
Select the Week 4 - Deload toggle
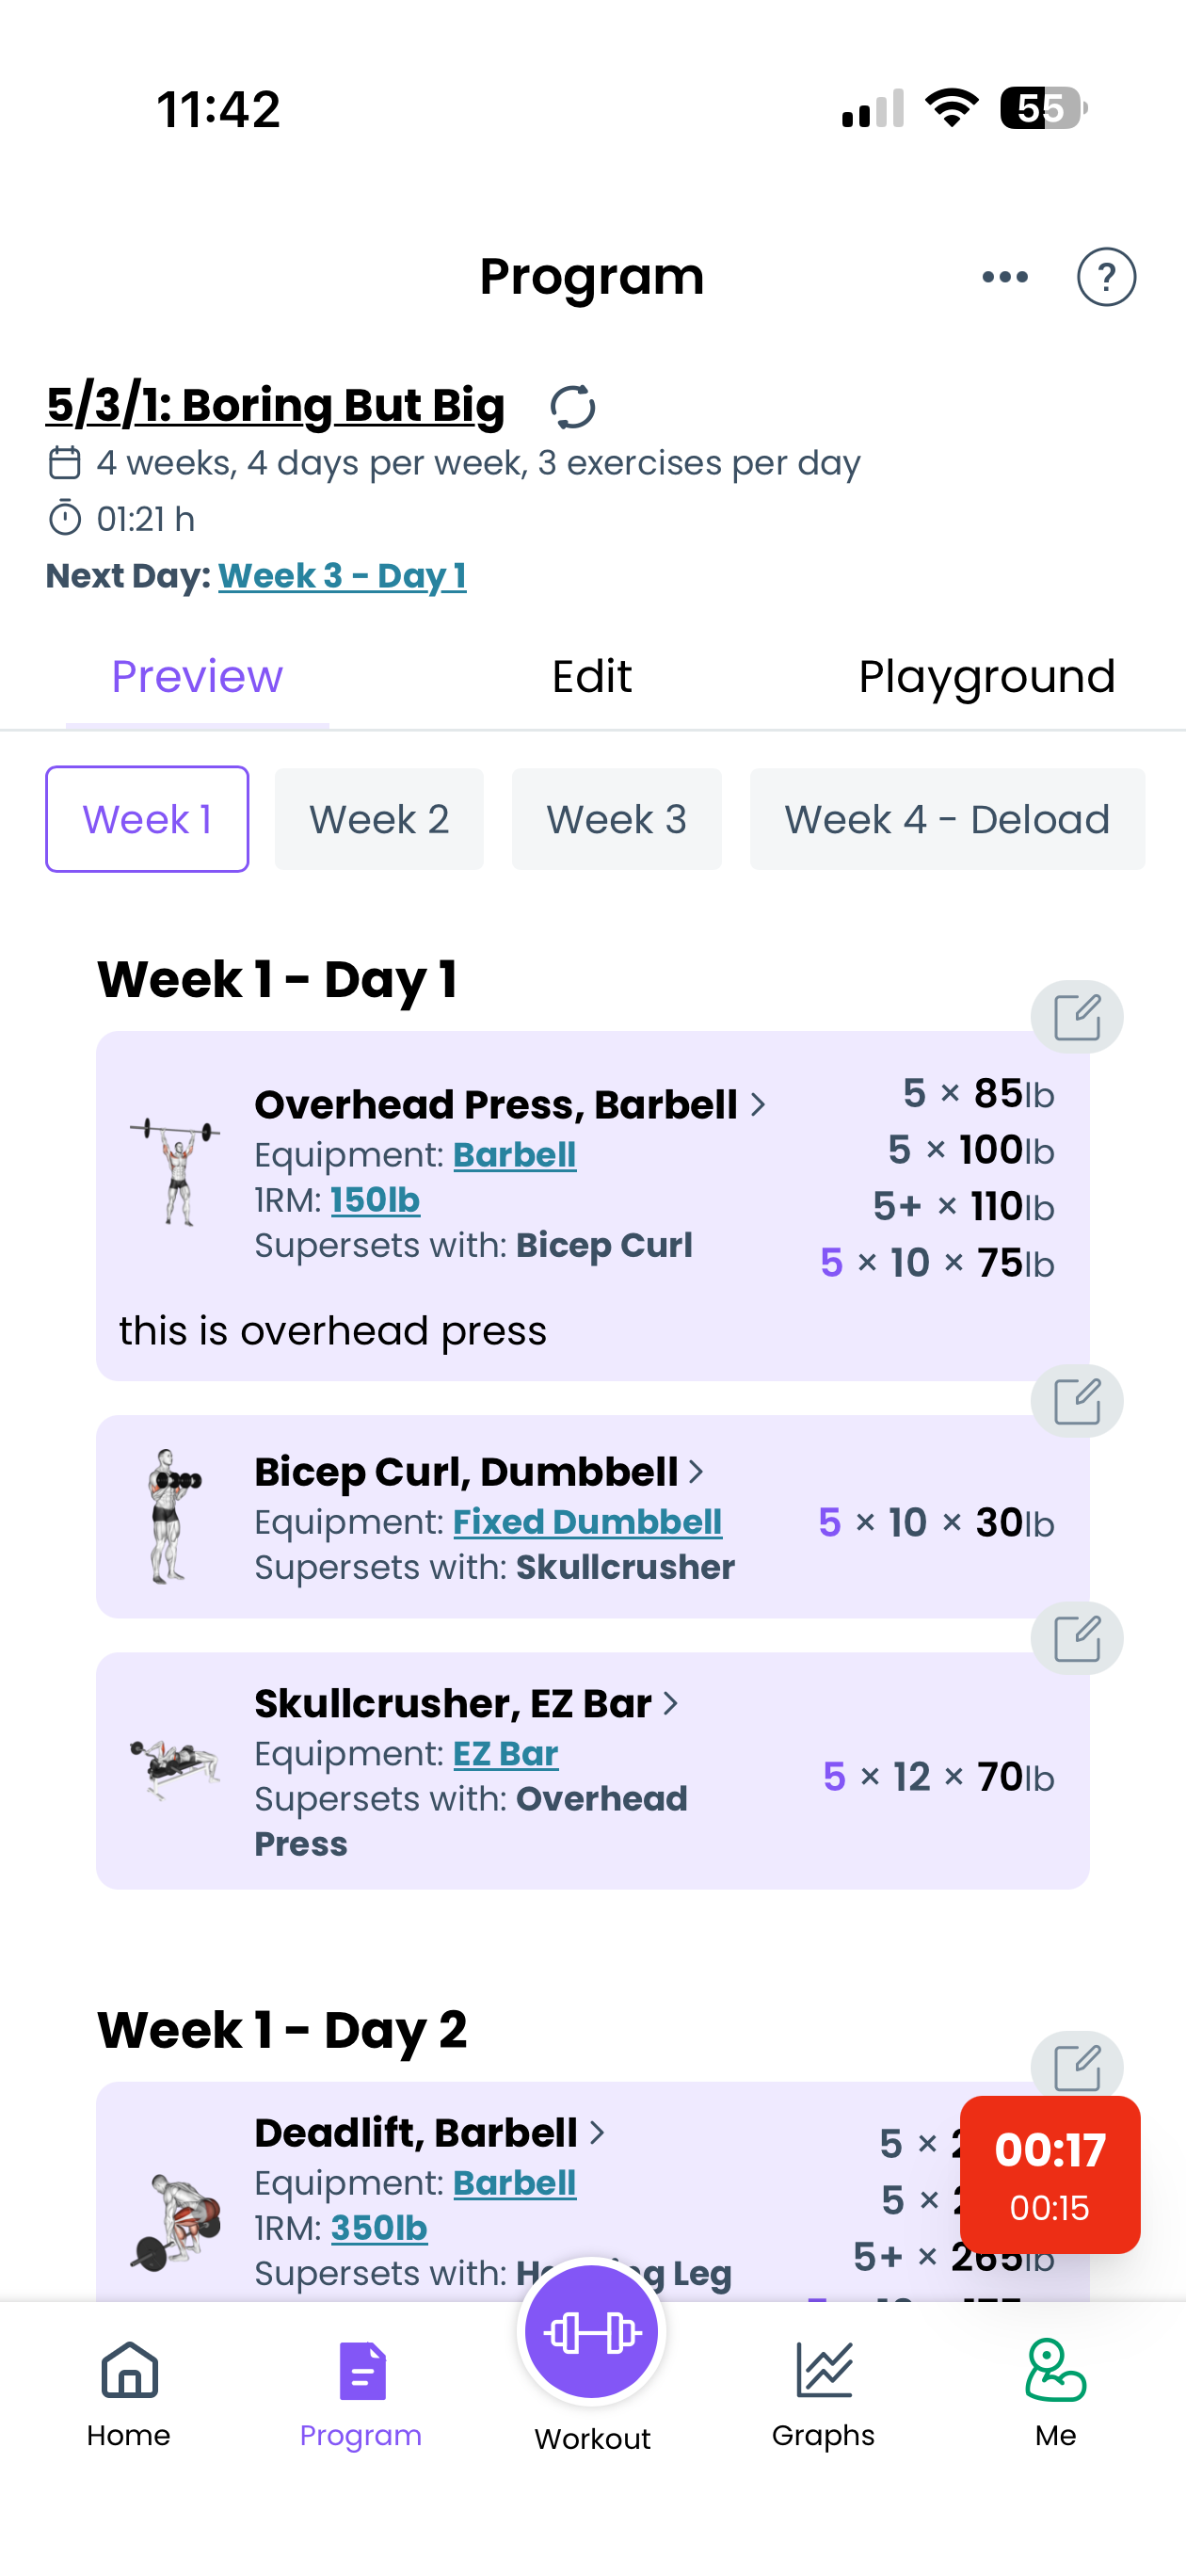click(x=946, y=818)
